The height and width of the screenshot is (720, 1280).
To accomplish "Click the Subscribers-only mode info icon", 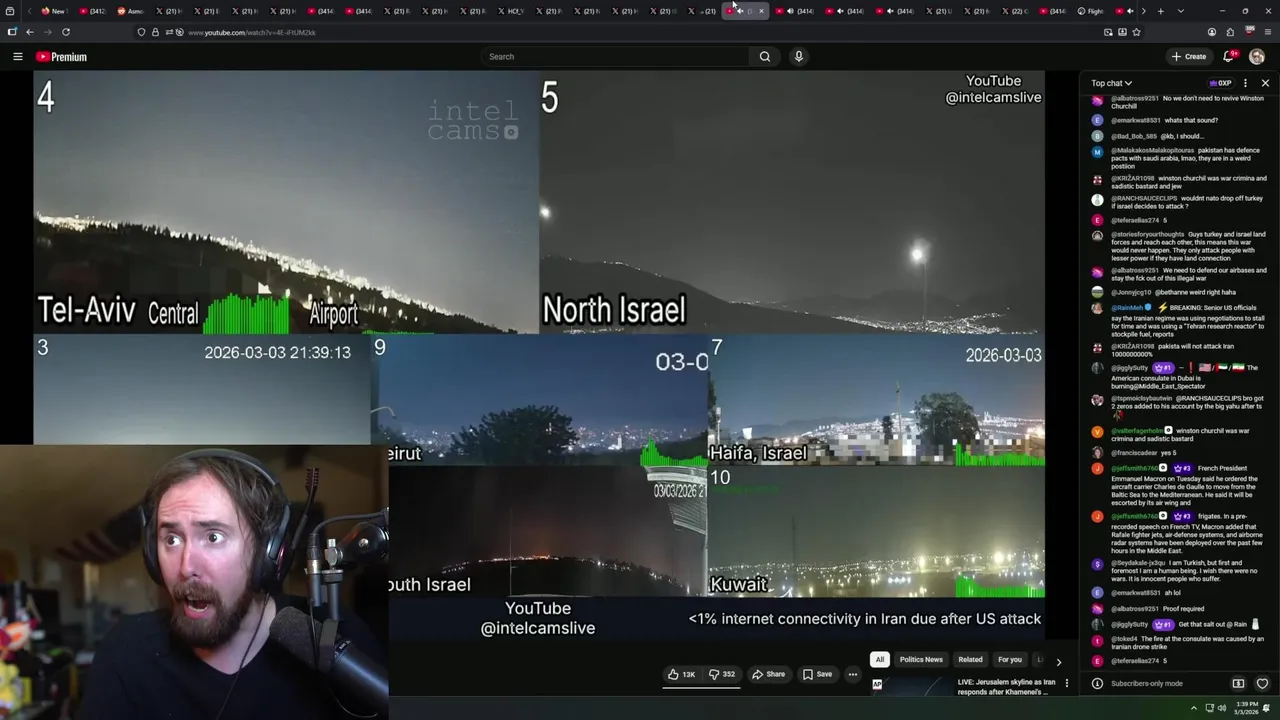I will [1097, 684].
